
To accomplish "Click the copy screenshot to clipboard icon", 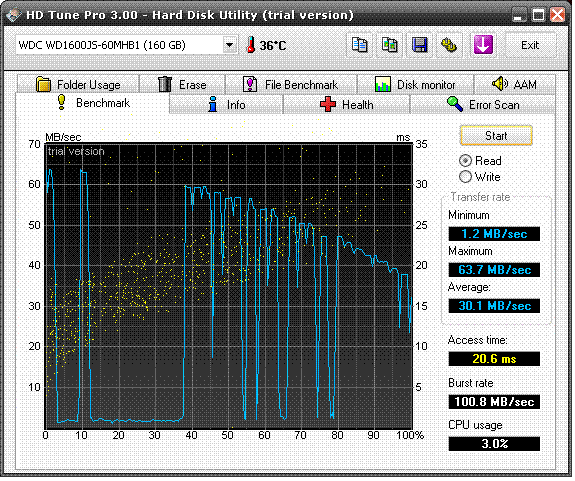I will 390,45.
